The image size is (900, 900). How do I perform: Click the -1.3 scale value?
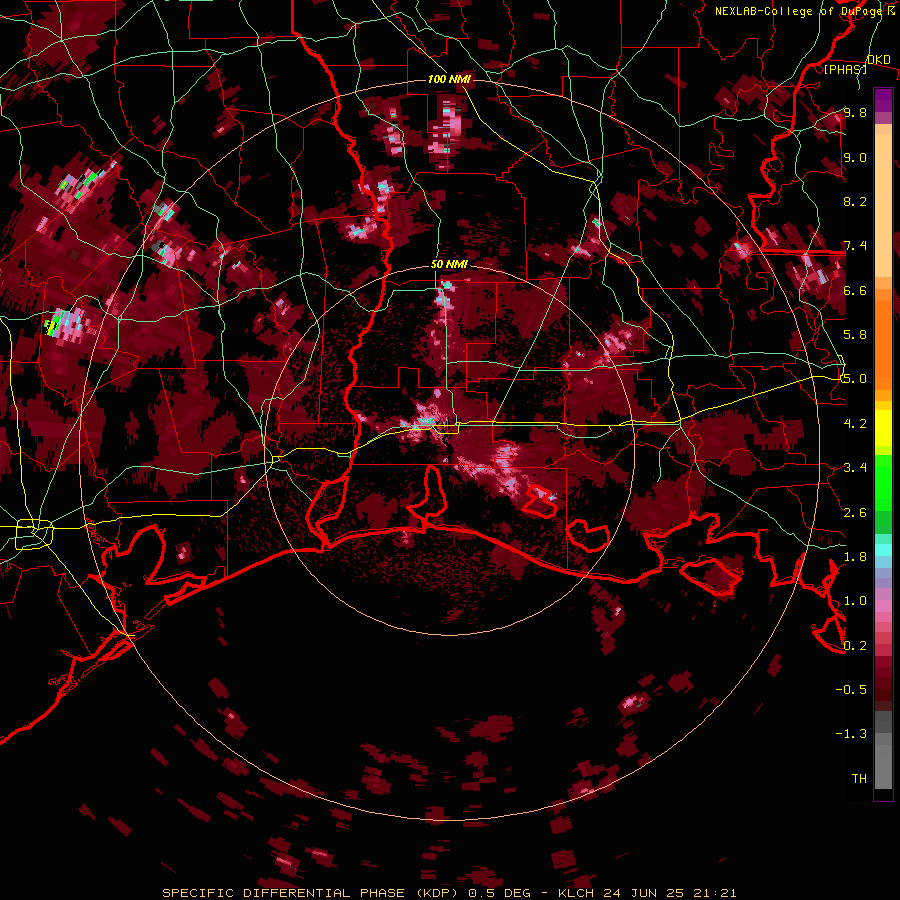[x=851, y=734]
